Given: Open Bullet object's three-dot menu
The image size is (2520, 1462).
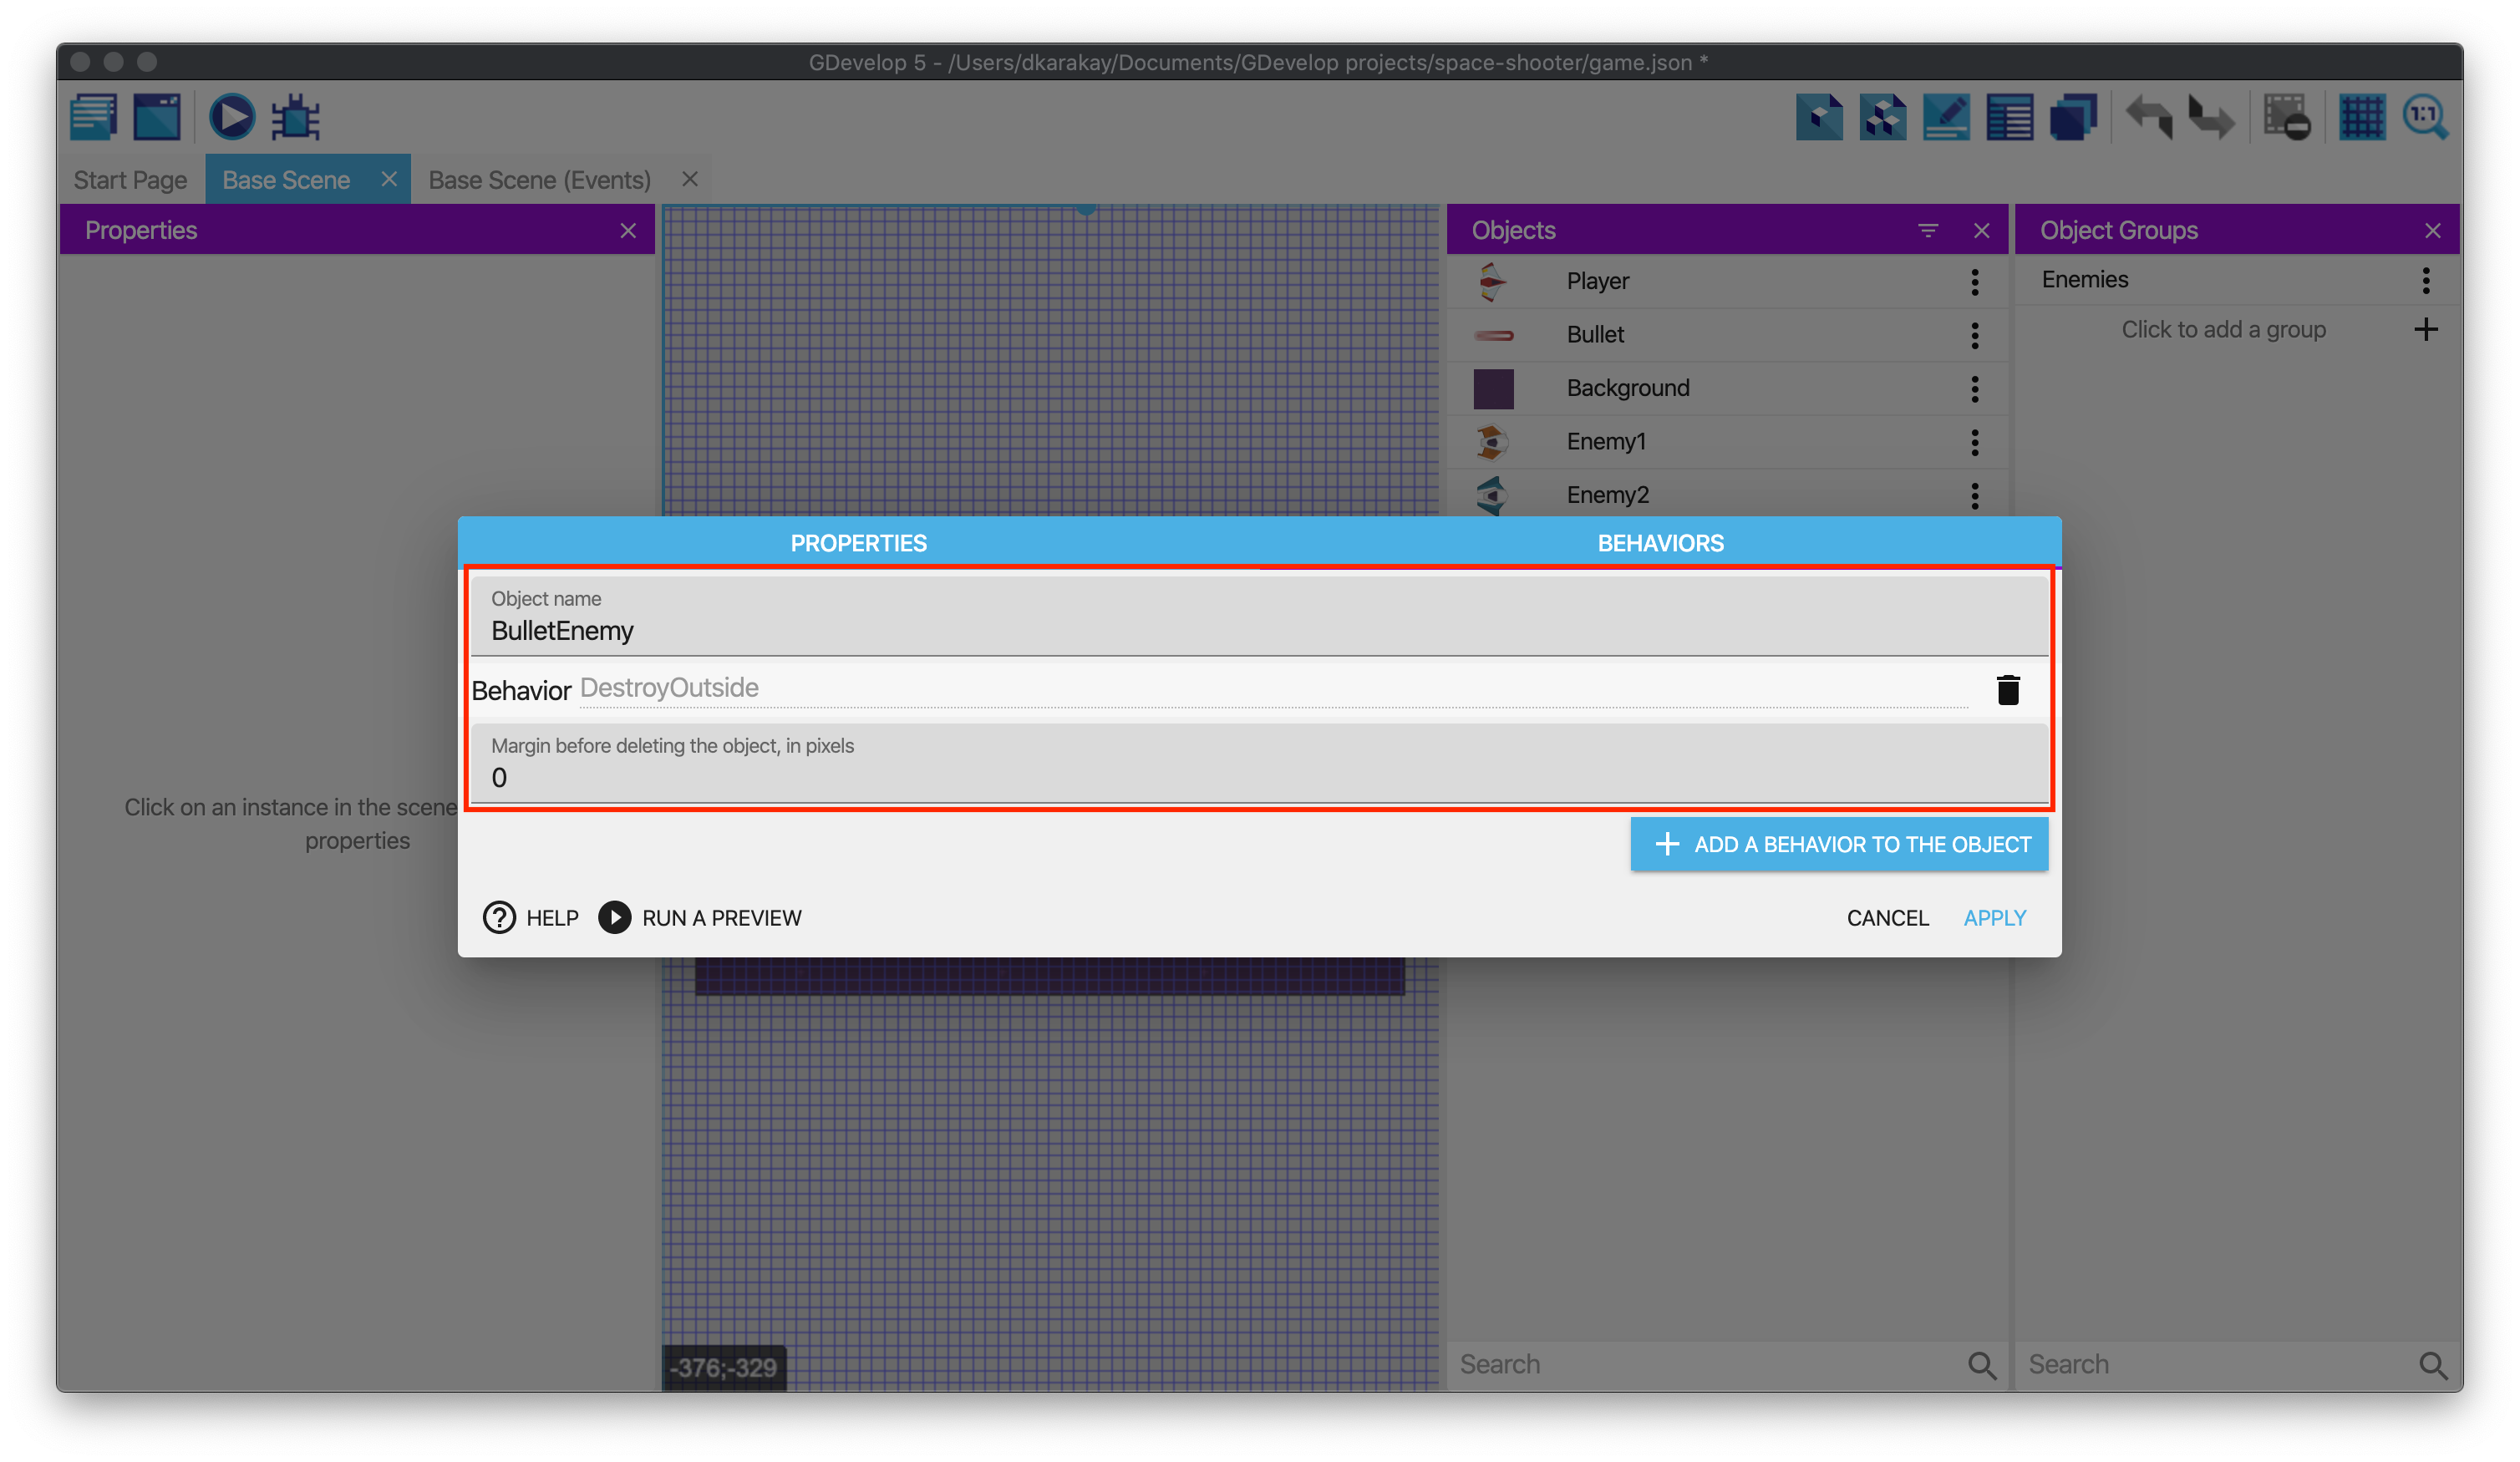Looking at the screenshot, I should [1975, 335].
